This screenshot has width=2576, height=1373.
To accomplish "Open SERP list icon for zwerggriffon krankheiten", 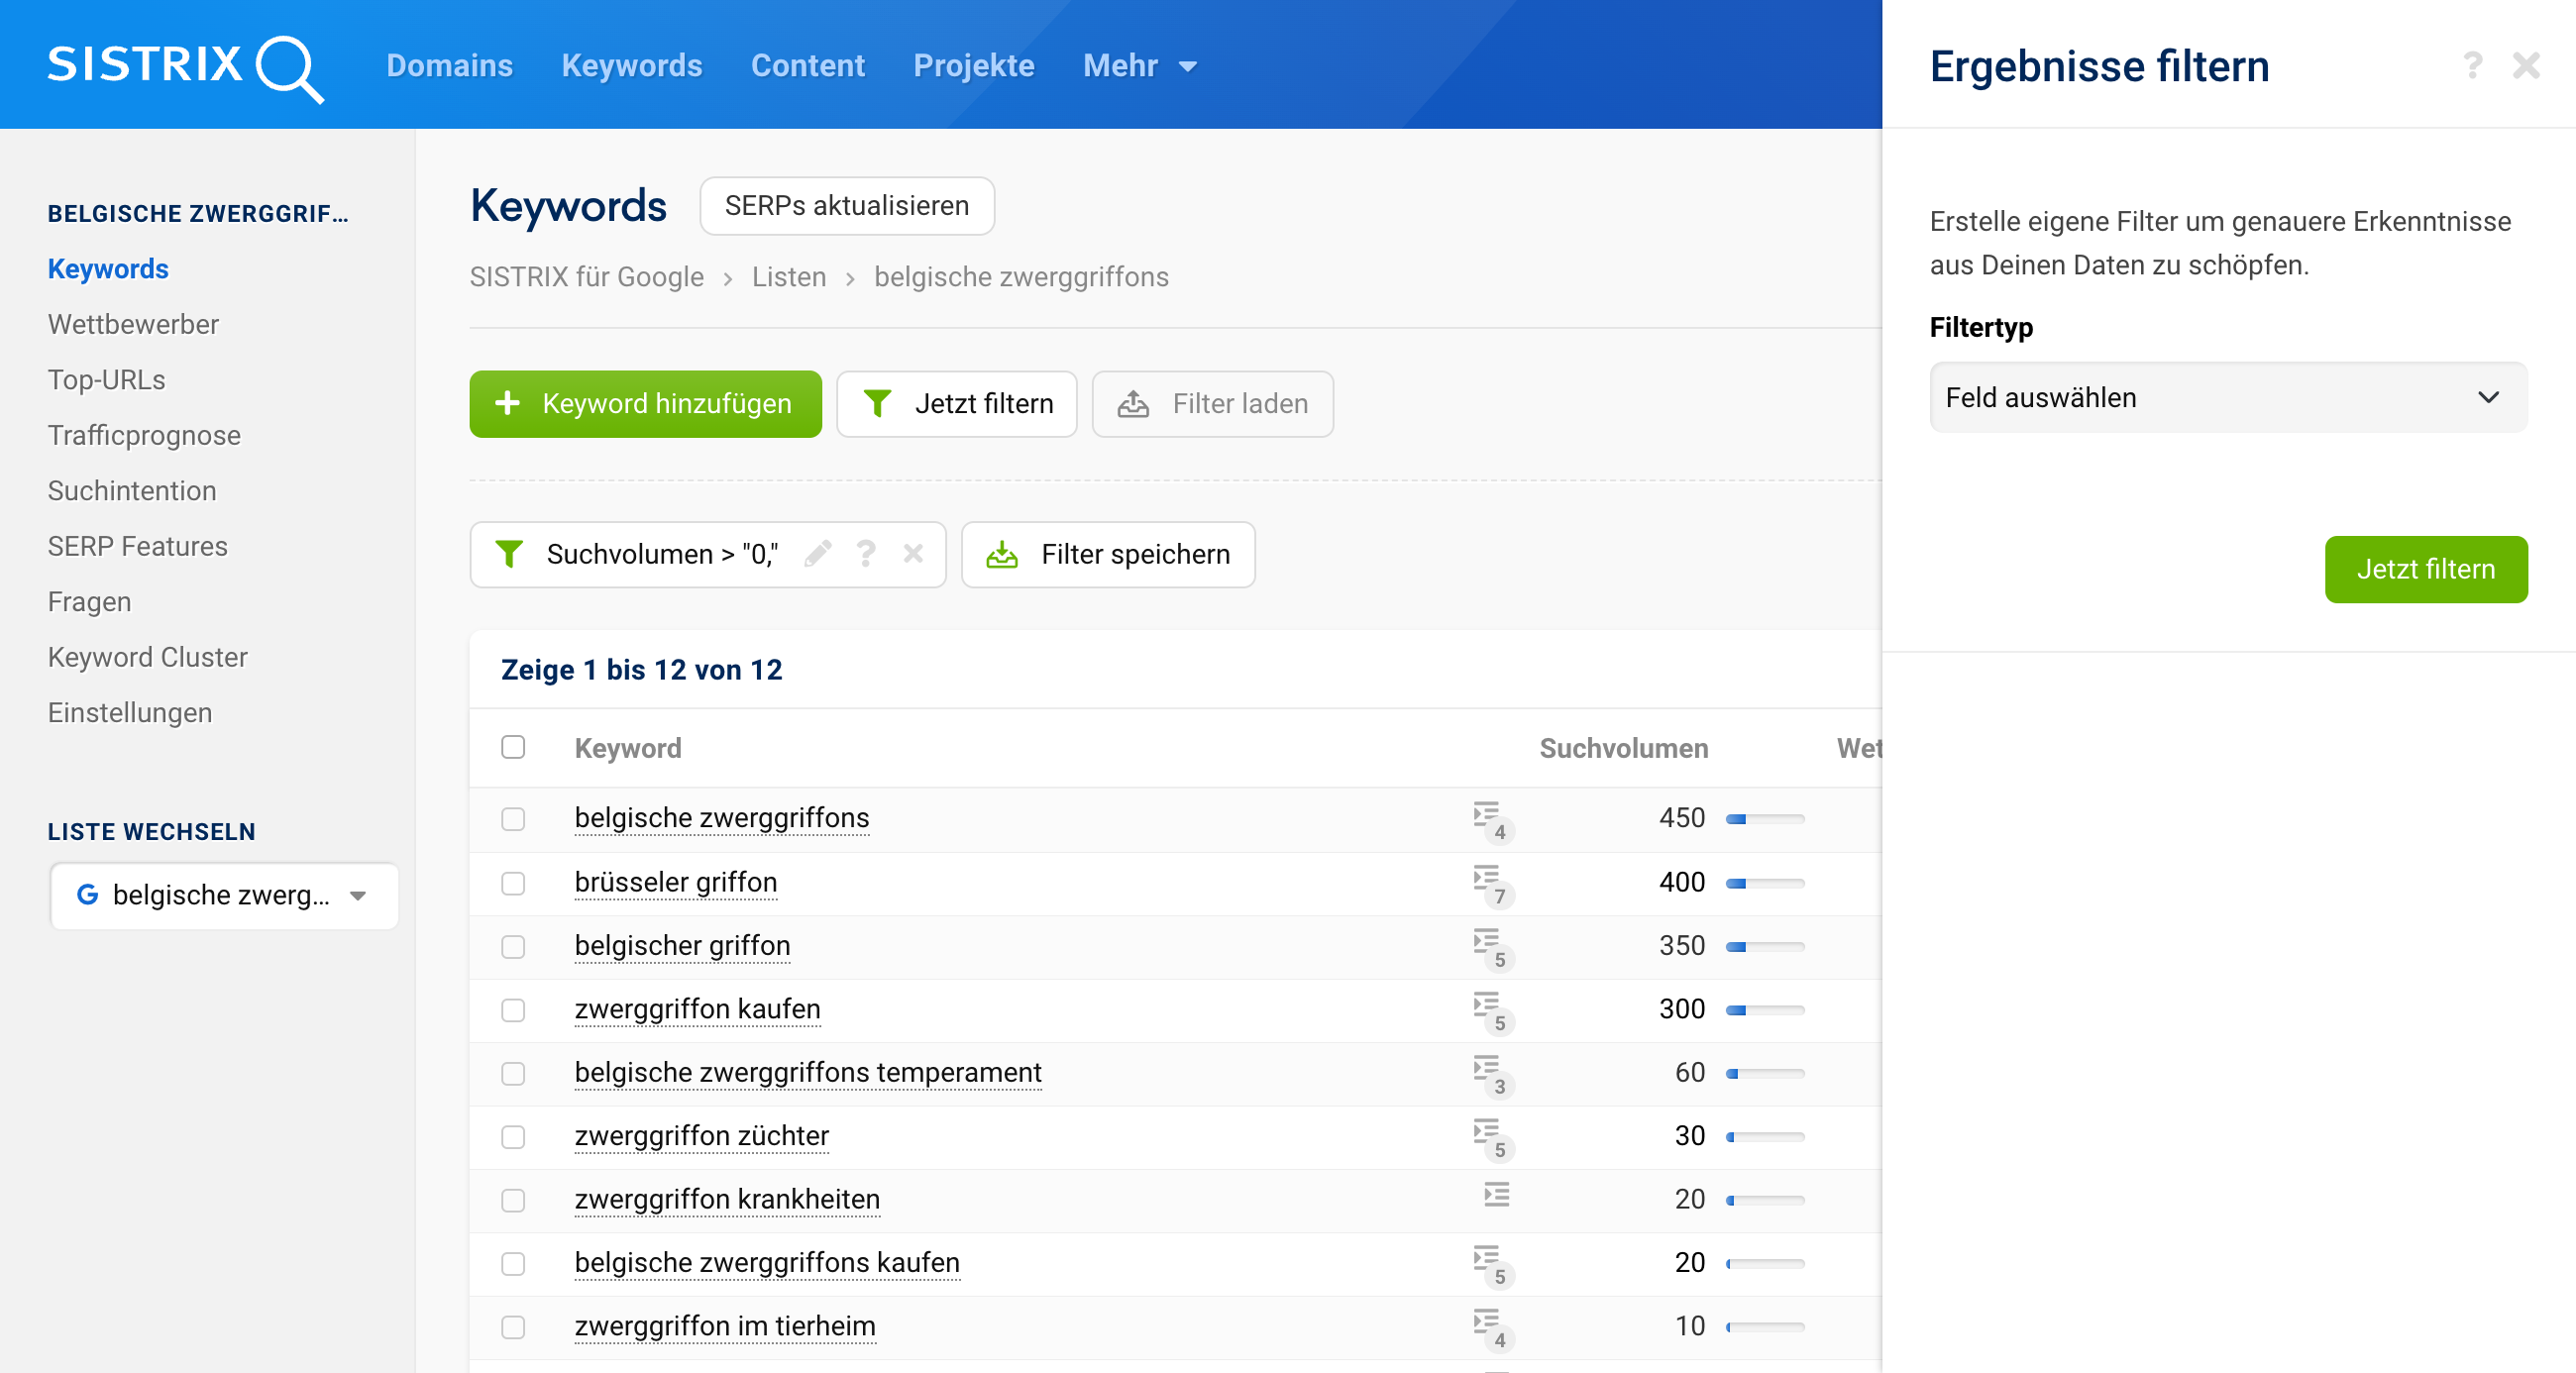I will (1496, 1195).
